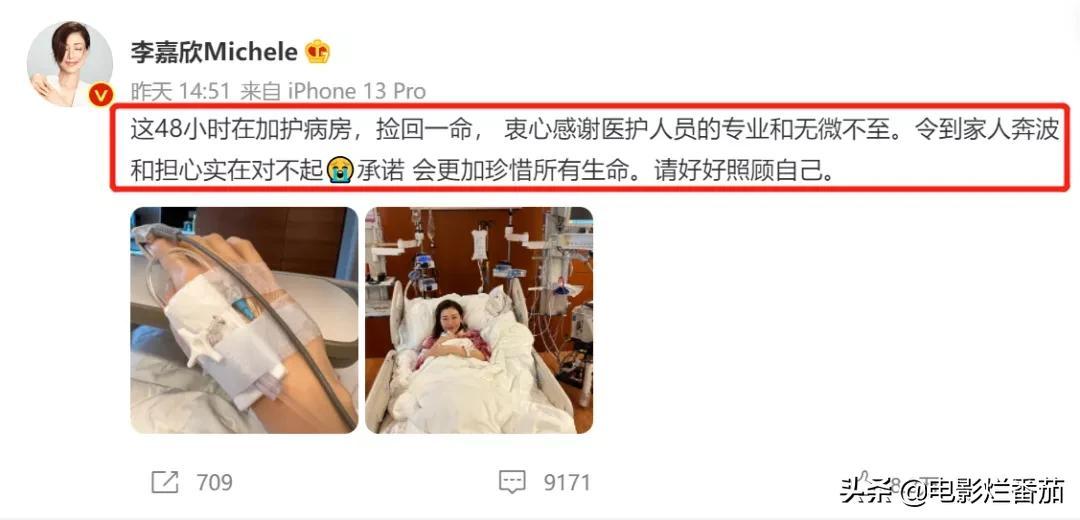Tap the comment bubble icon
Screen dimensions: 1080x520
point(512,482)
